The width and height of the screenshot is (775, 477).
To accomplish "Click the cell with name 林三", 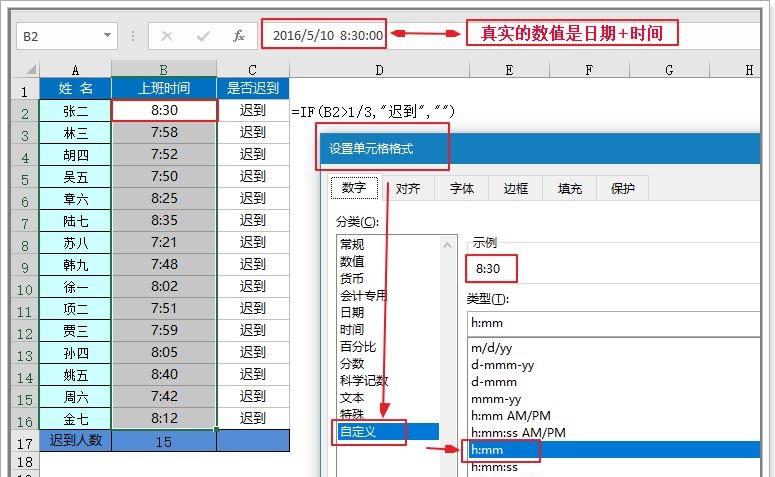I will pos(75,133).
